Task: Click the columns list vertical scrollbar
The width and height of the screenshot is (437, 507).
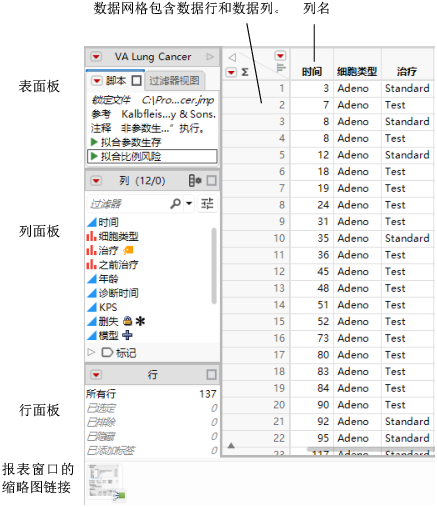Action: [214, 266]
